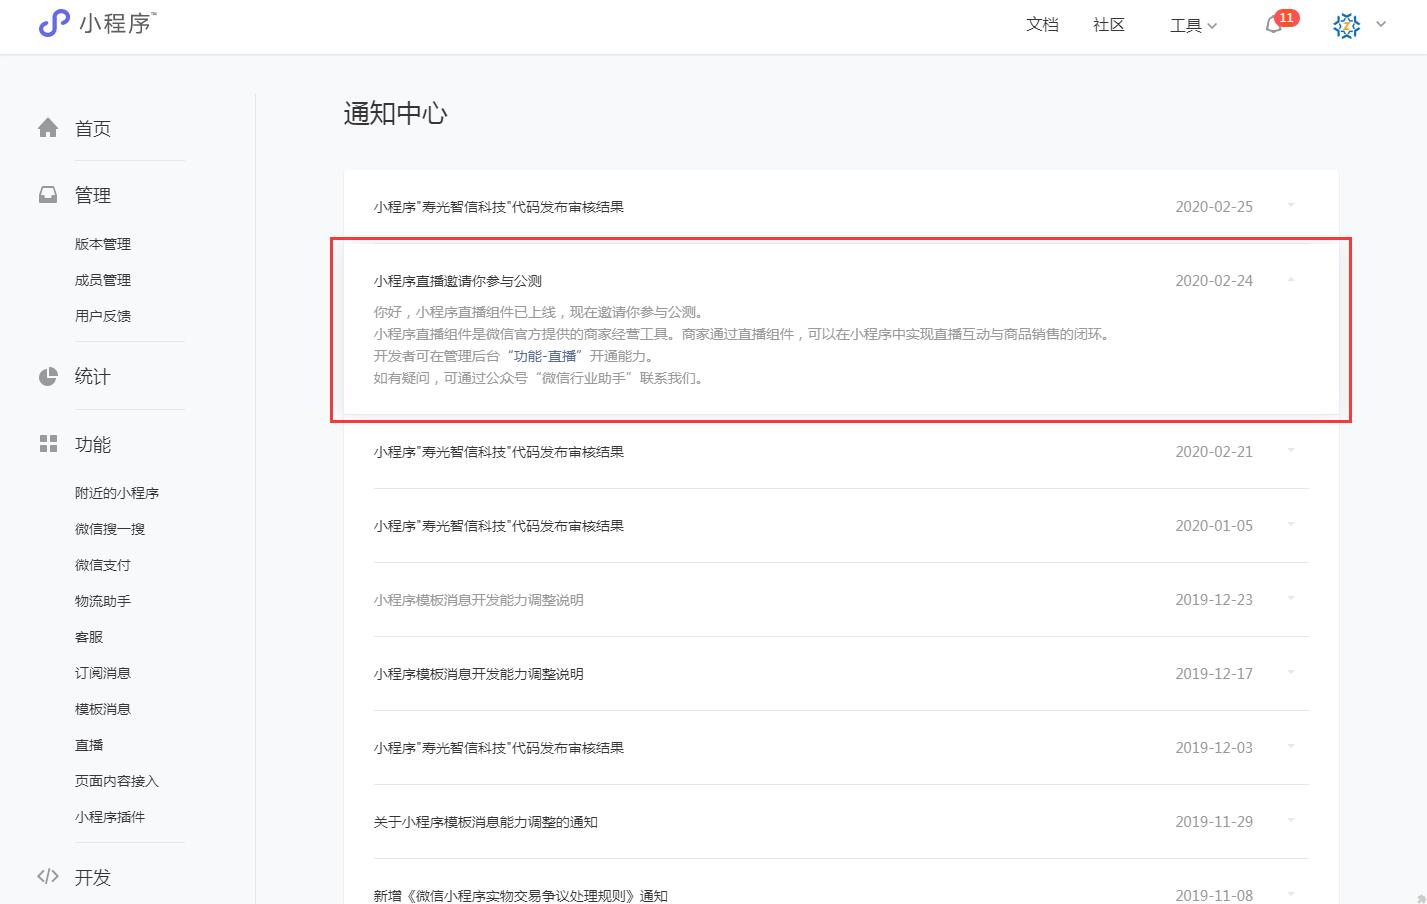Open 文档 in top navigation
Image resolution: width=1427 pixels, height=904 pixels.
pyautogui.click(x=1042, y=25)
